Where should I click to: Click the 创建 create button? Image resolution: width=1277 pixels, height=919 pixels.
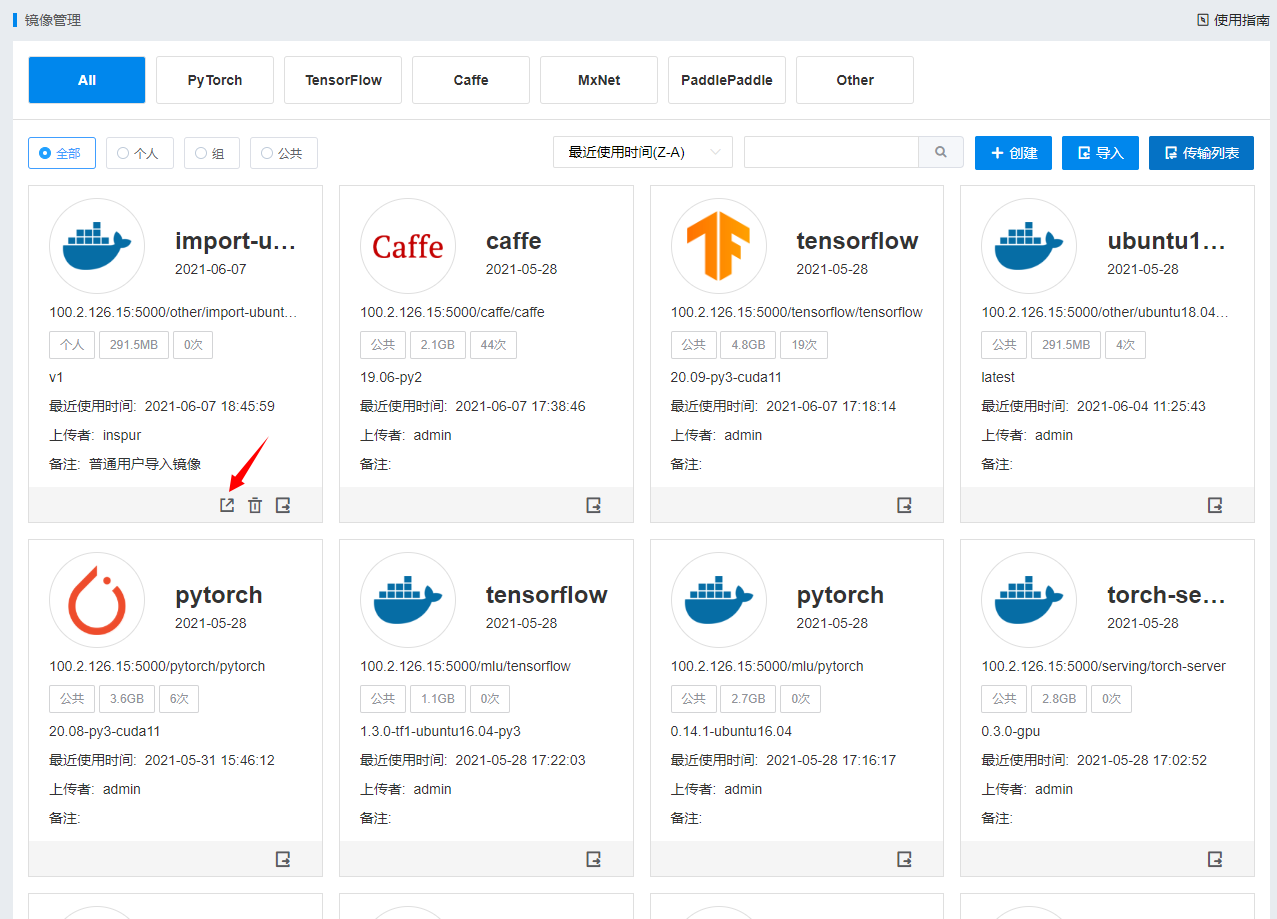pos(1013,153)
